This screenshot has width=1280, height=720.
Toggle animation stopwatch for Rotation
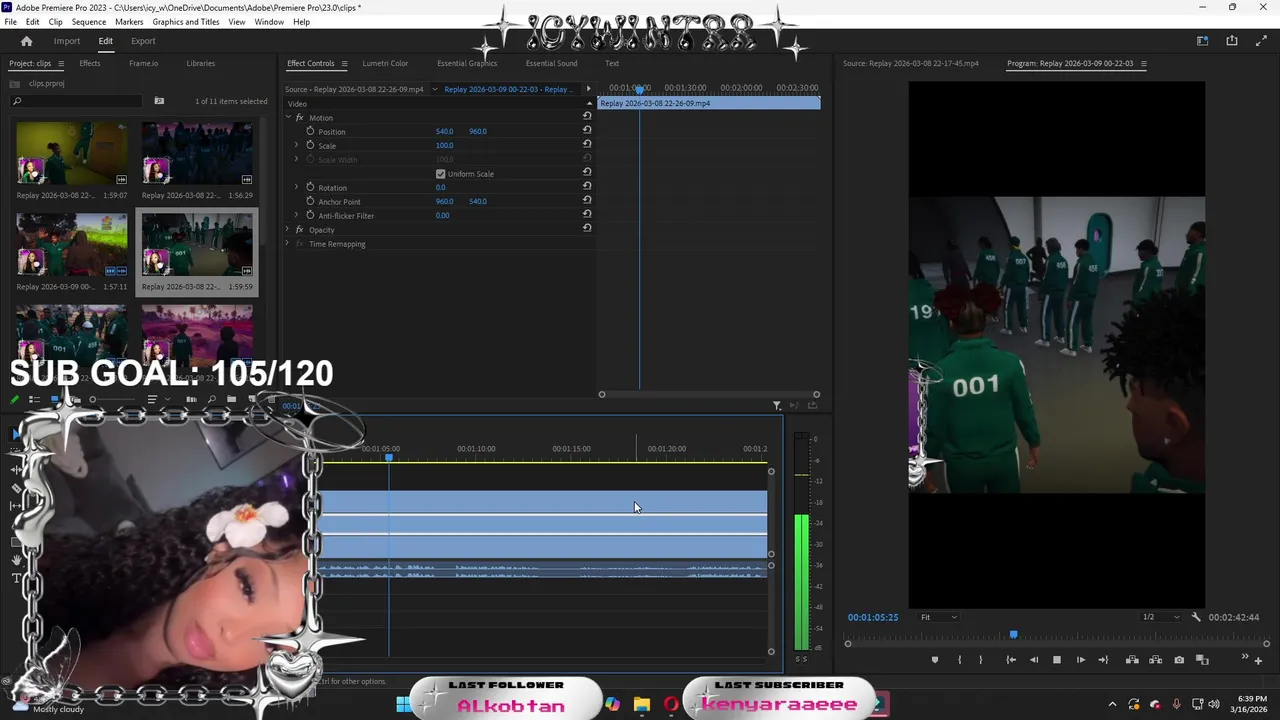[x=310, y=187]
